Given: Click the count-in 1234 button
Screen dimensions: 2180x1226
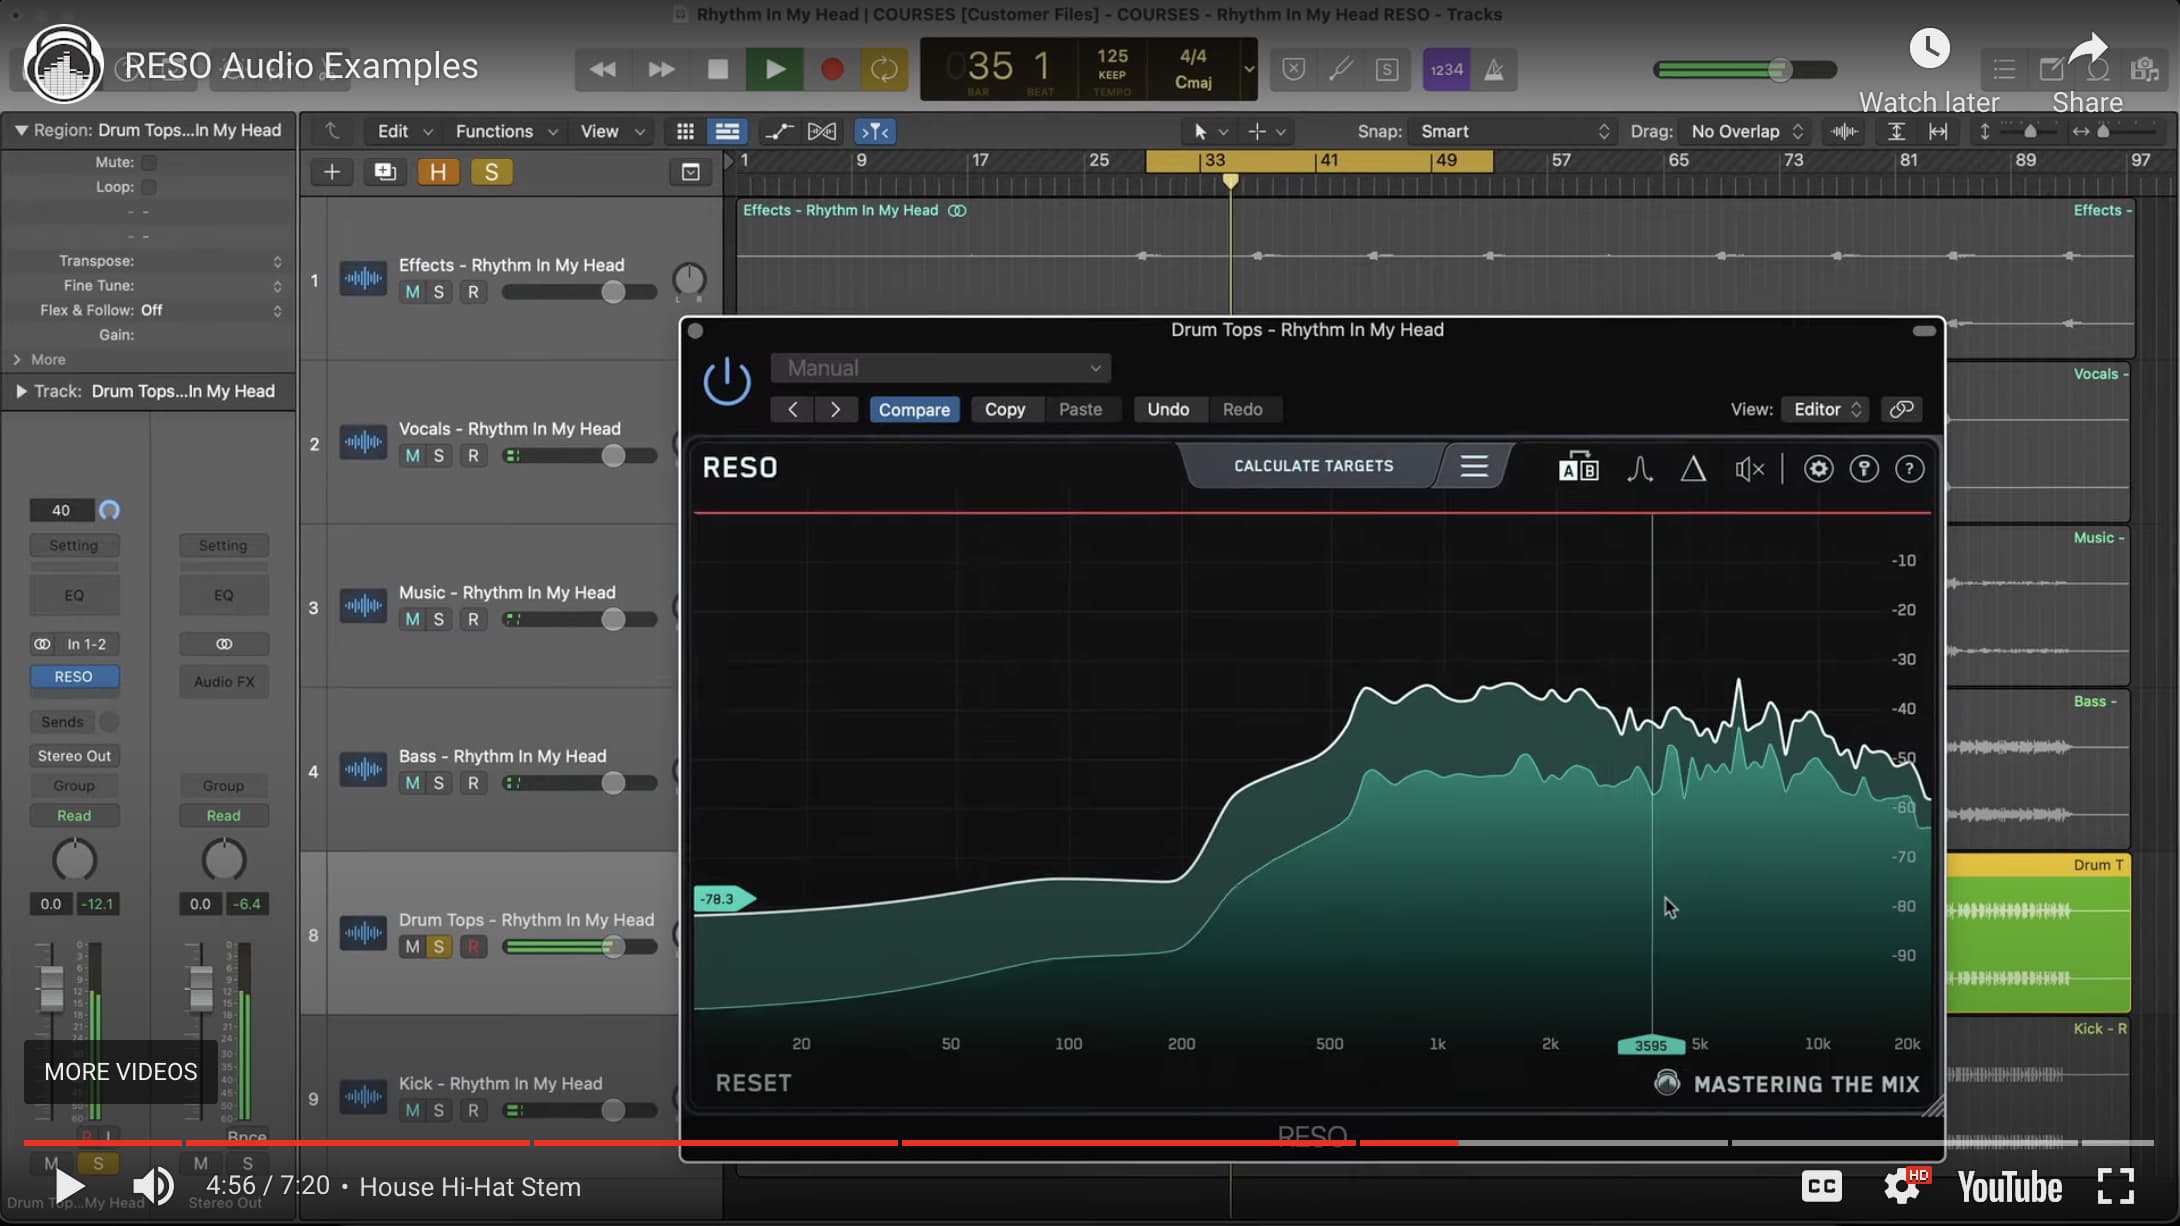Looking at the screenshot, I should click(x=1446, y=69).
